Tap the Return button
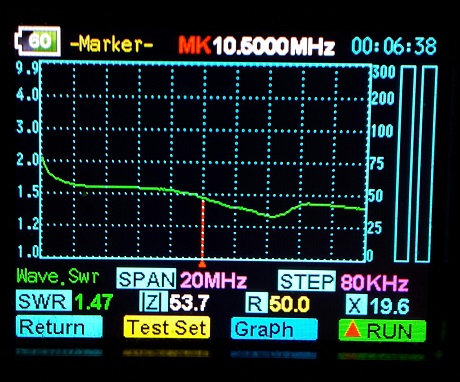The height and width of the screenshot is (382, 460). [x=59, y=327]
